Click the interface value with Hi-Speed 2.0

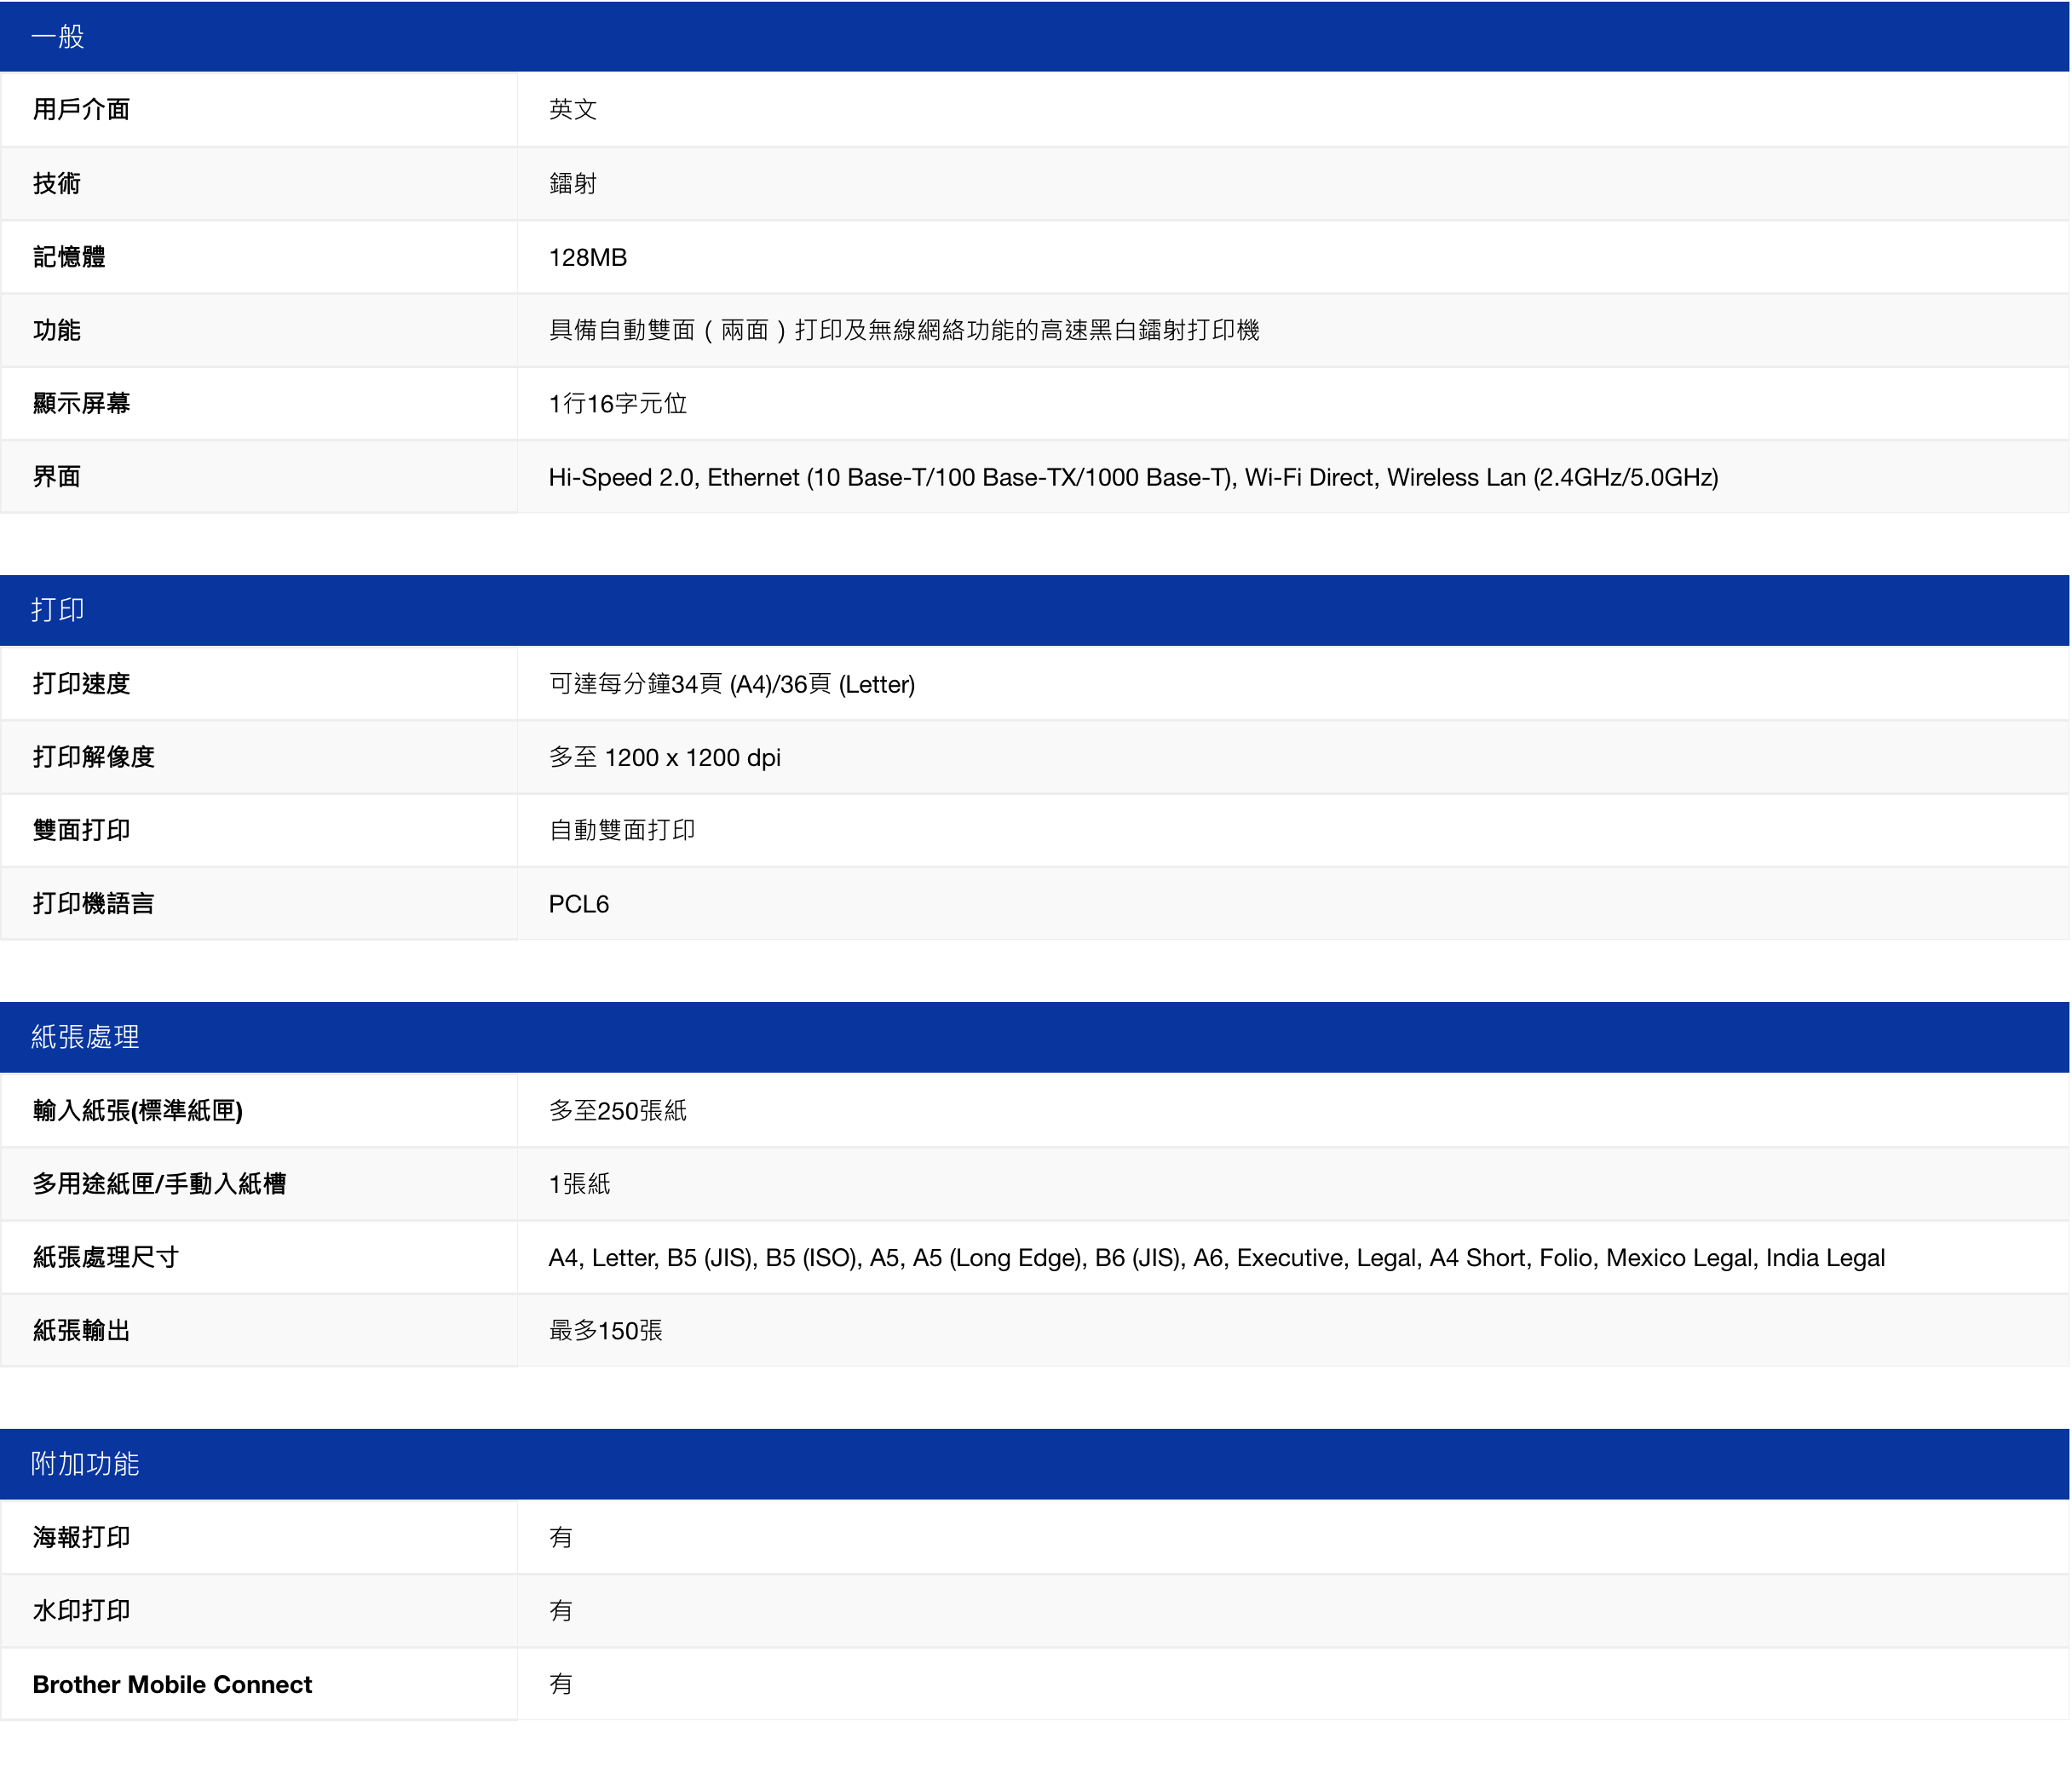point(1132,477)
